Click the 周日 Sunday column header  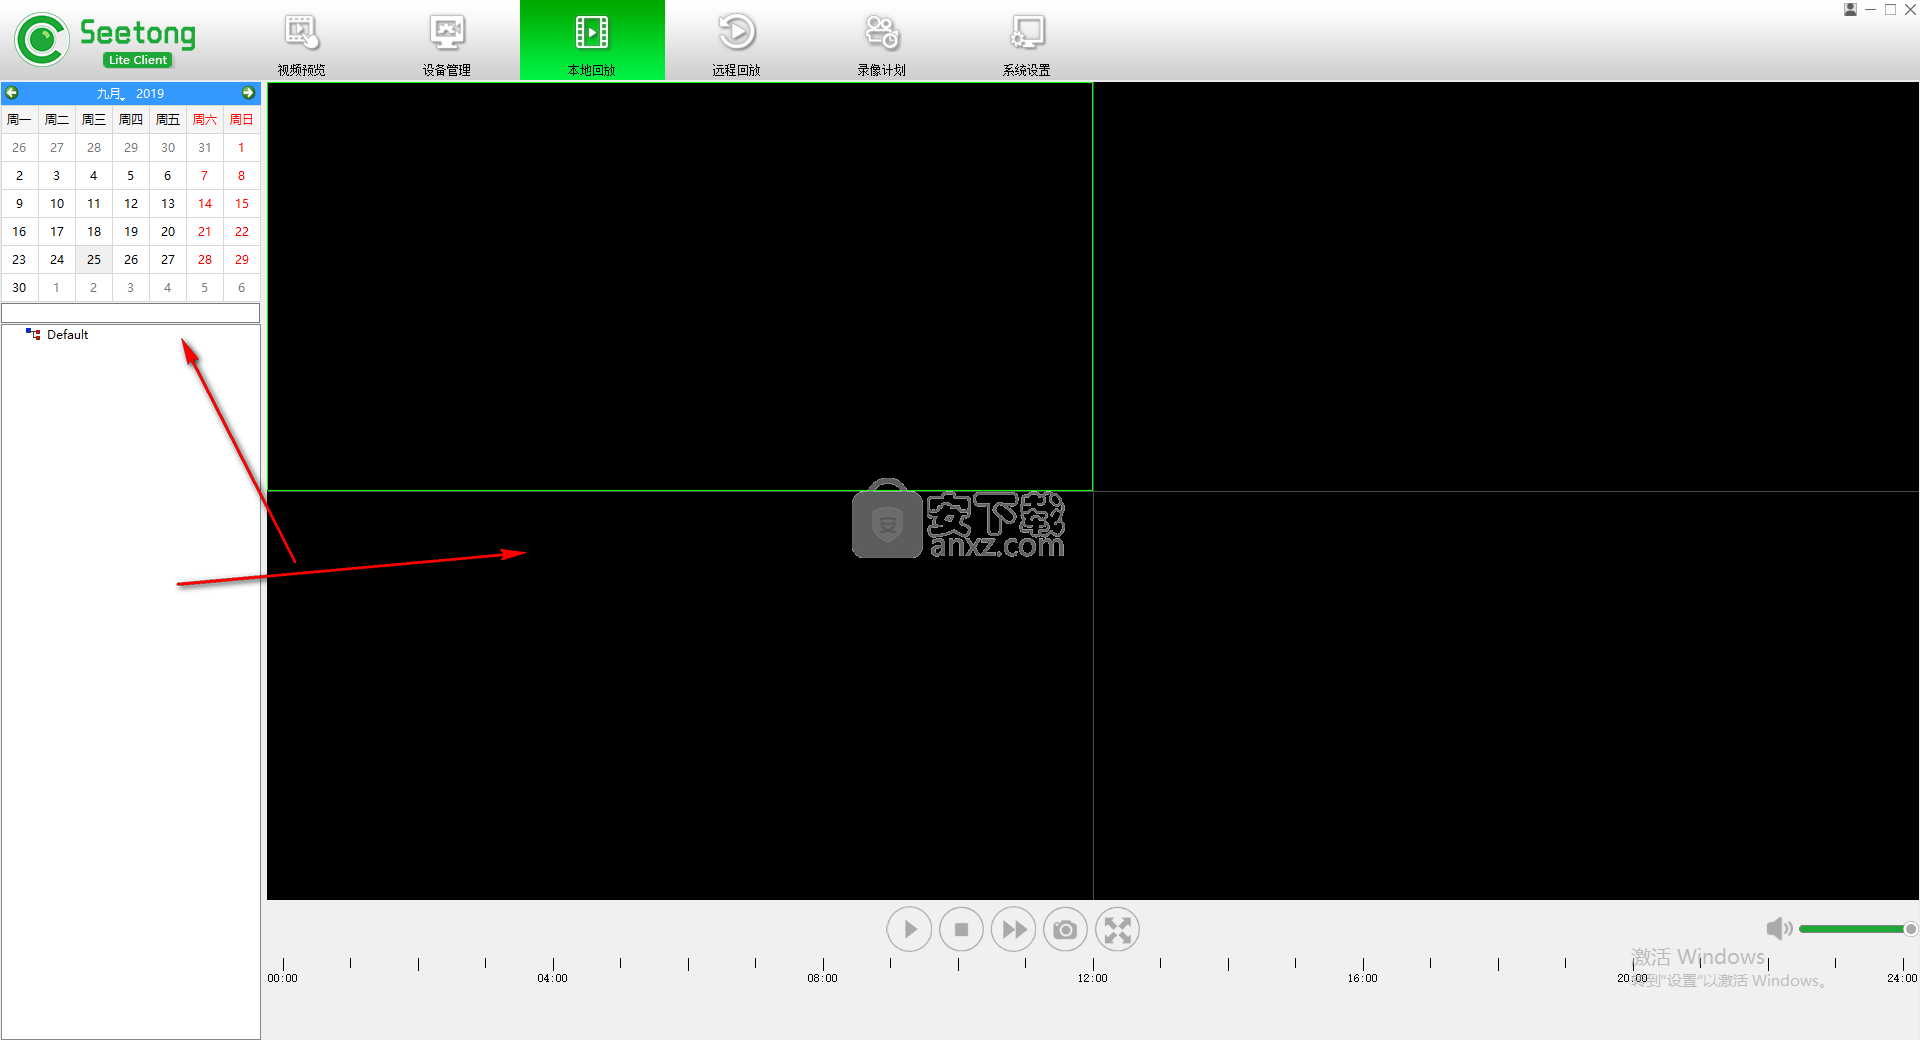point(242,119)
